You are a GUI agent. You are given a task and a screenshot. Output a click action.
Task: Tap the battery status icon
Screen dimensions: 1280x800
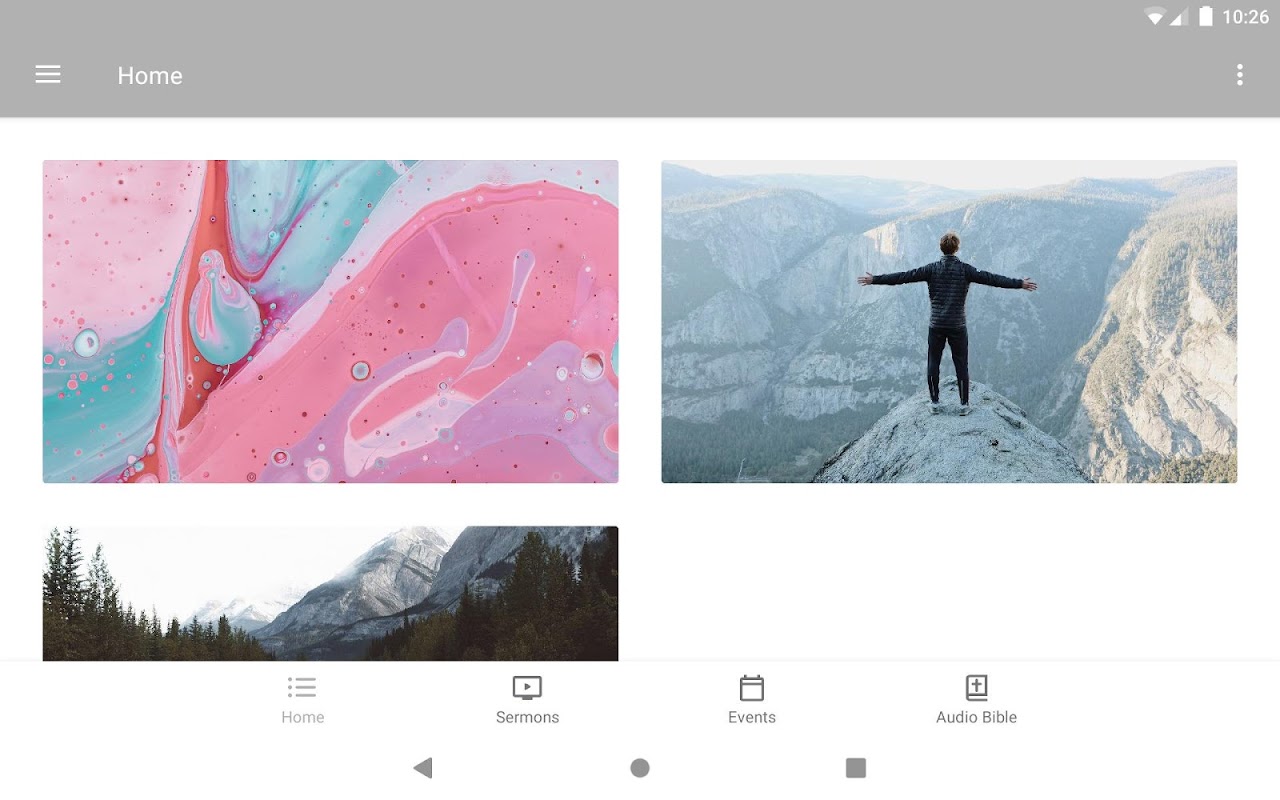tap(1206, 17)
